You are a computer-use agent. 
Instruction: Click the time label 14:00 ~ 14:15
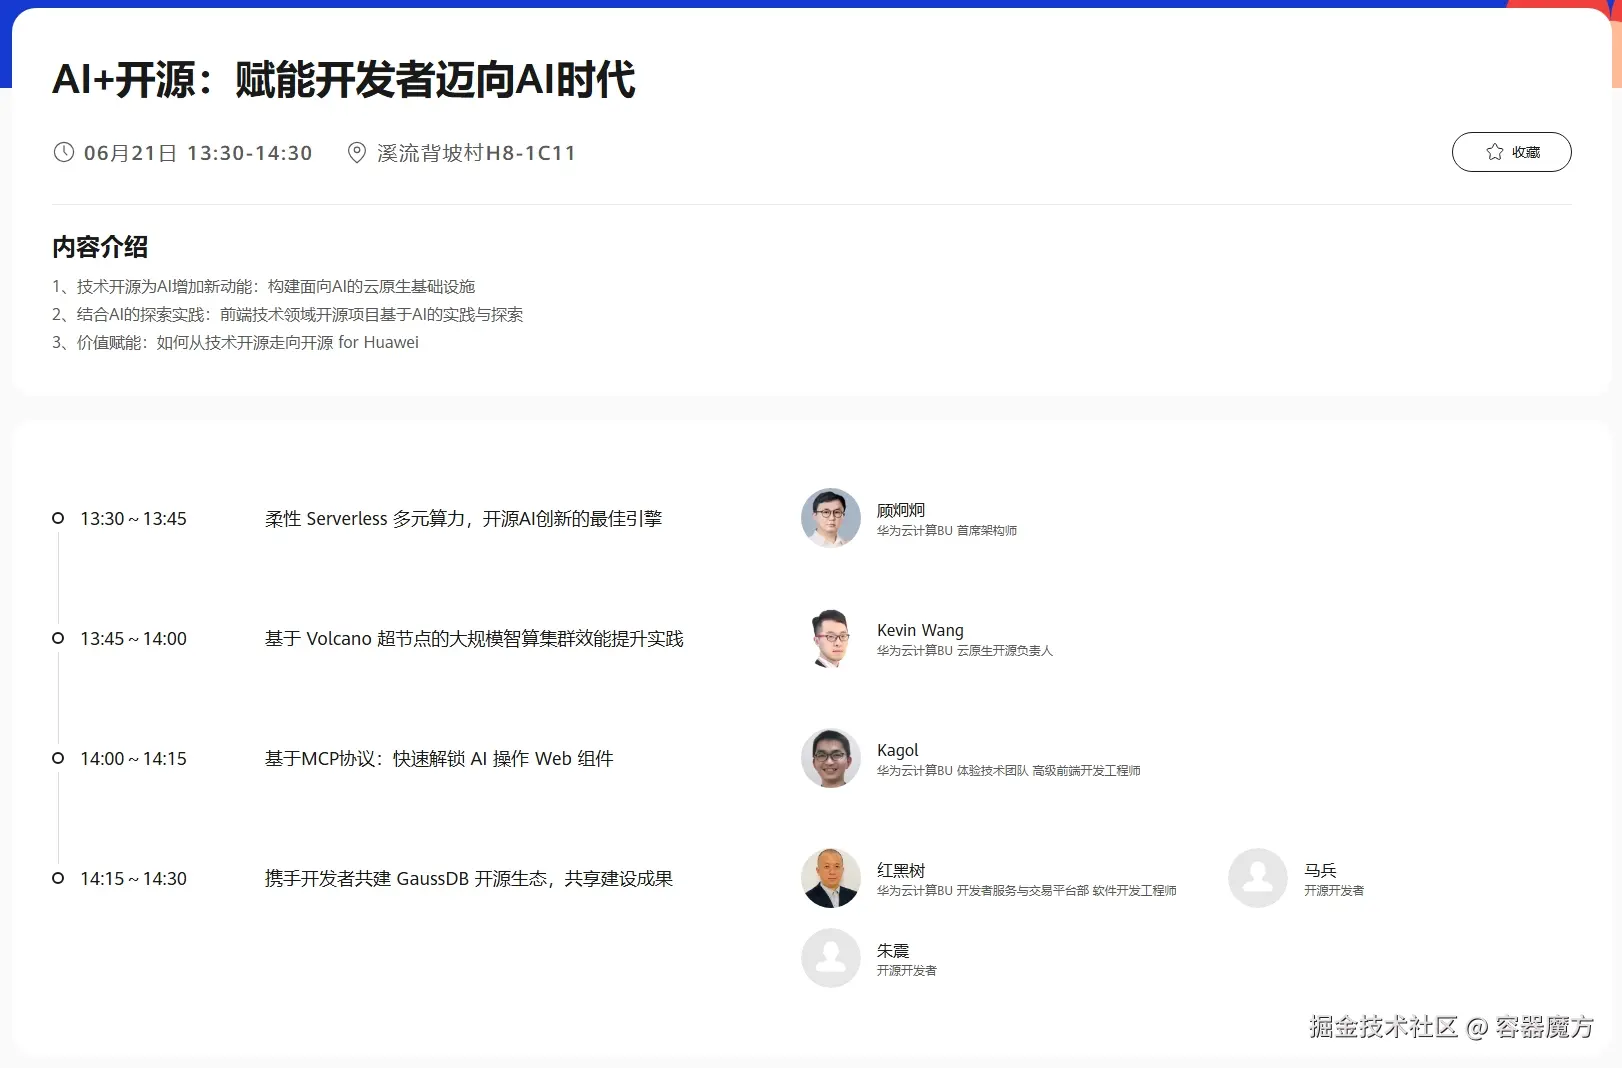[x=133, y=759]
